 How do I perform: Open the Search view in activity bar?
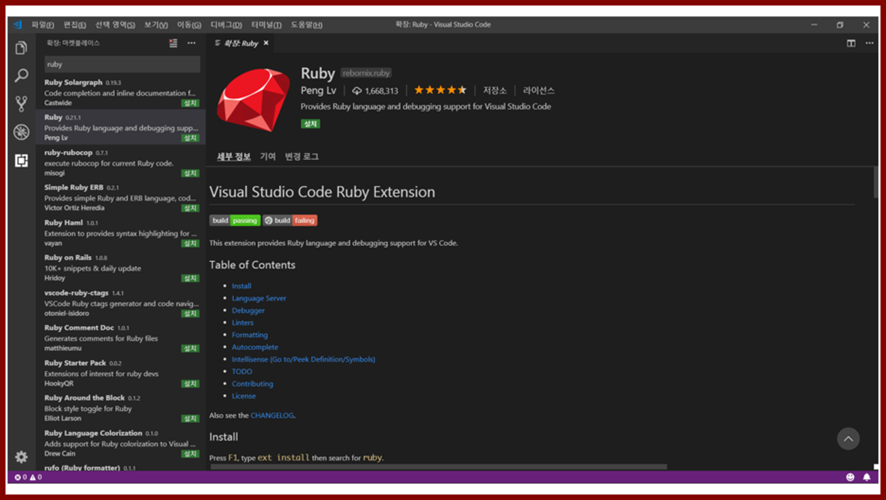point(21,75)
